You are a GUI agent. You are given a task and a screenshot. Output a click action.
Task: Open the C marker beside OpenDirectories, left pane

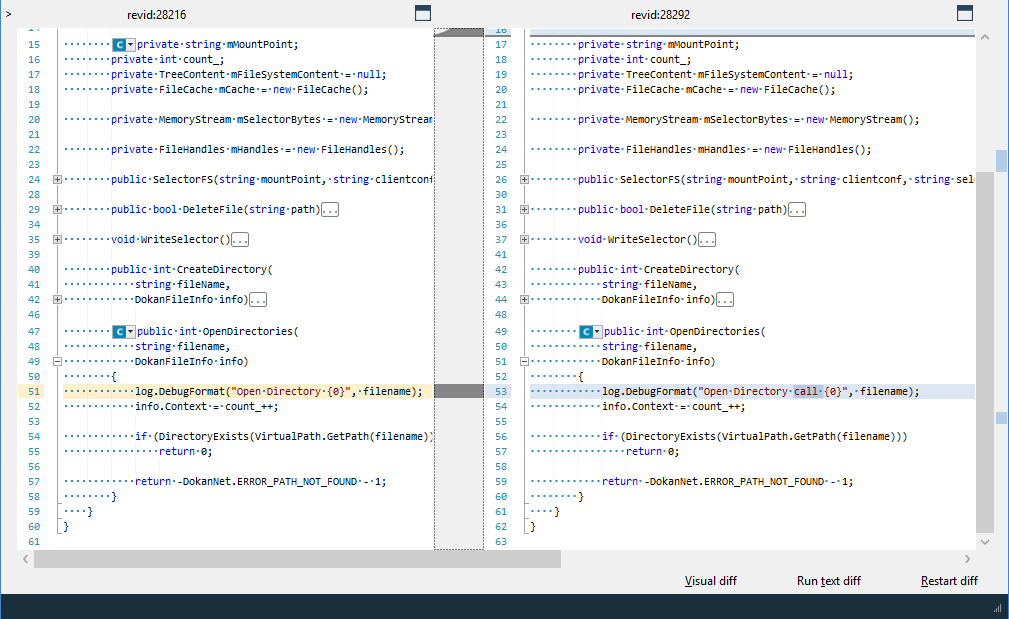click(x=124, y=331)
